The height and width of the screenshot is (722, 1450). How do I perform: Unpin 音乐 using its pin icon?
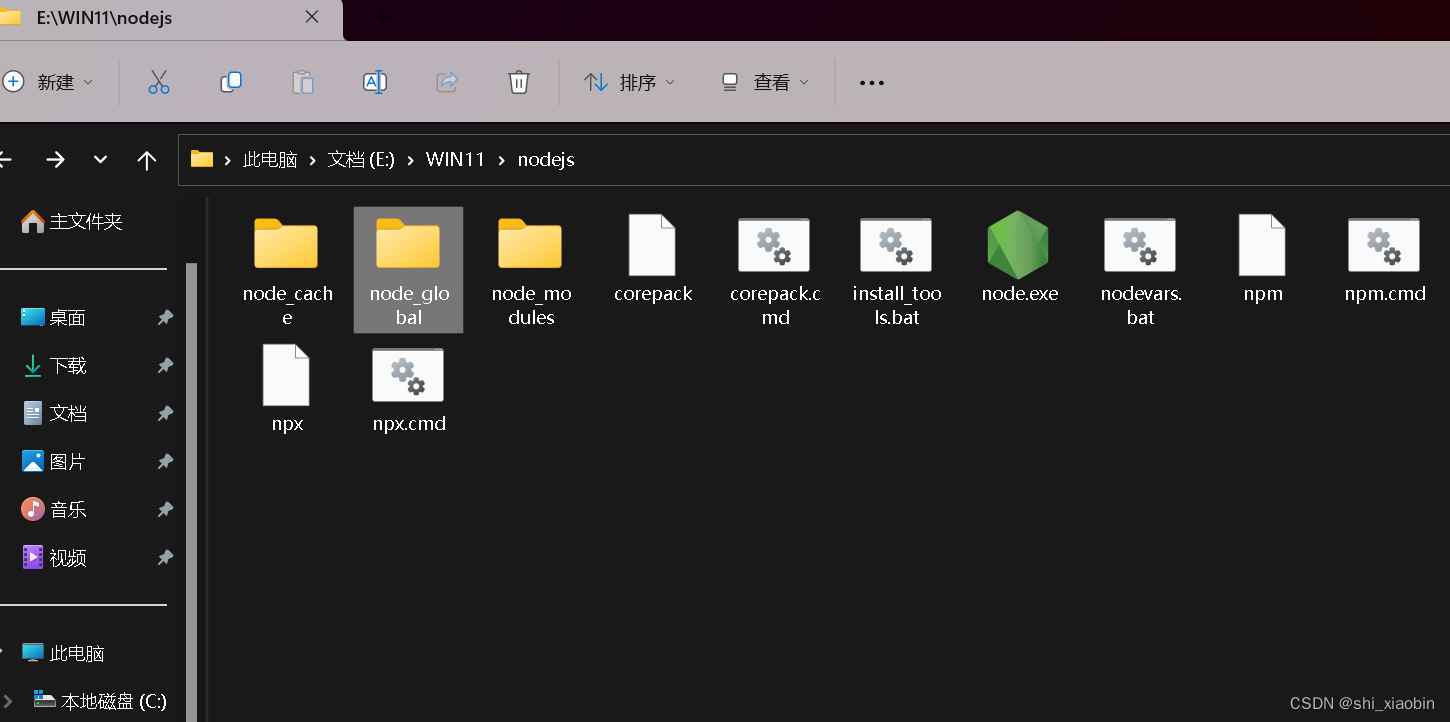coord(165,510)
